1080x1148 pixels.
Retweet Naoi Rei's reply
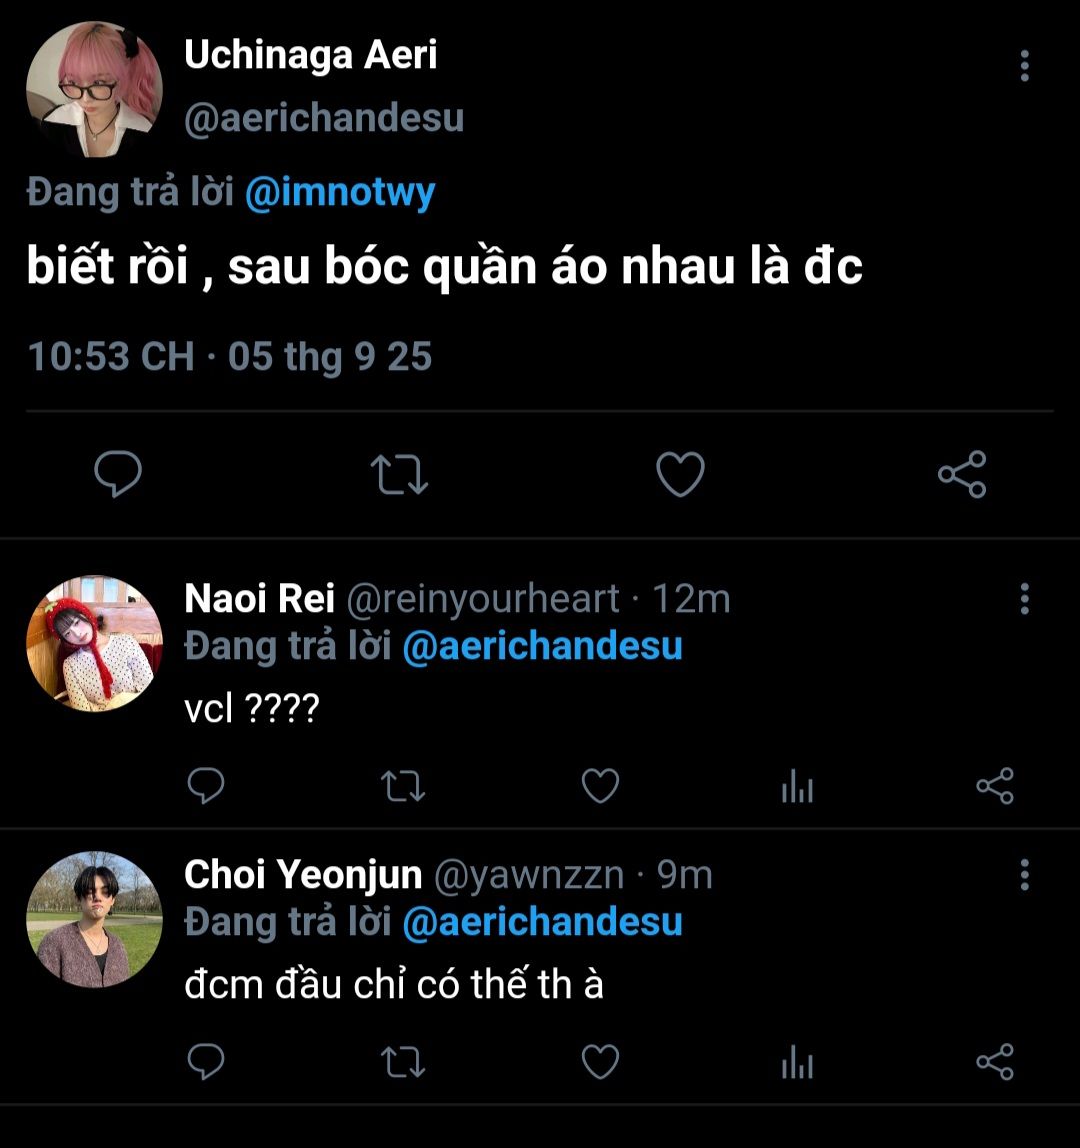(x=405, y=786)
